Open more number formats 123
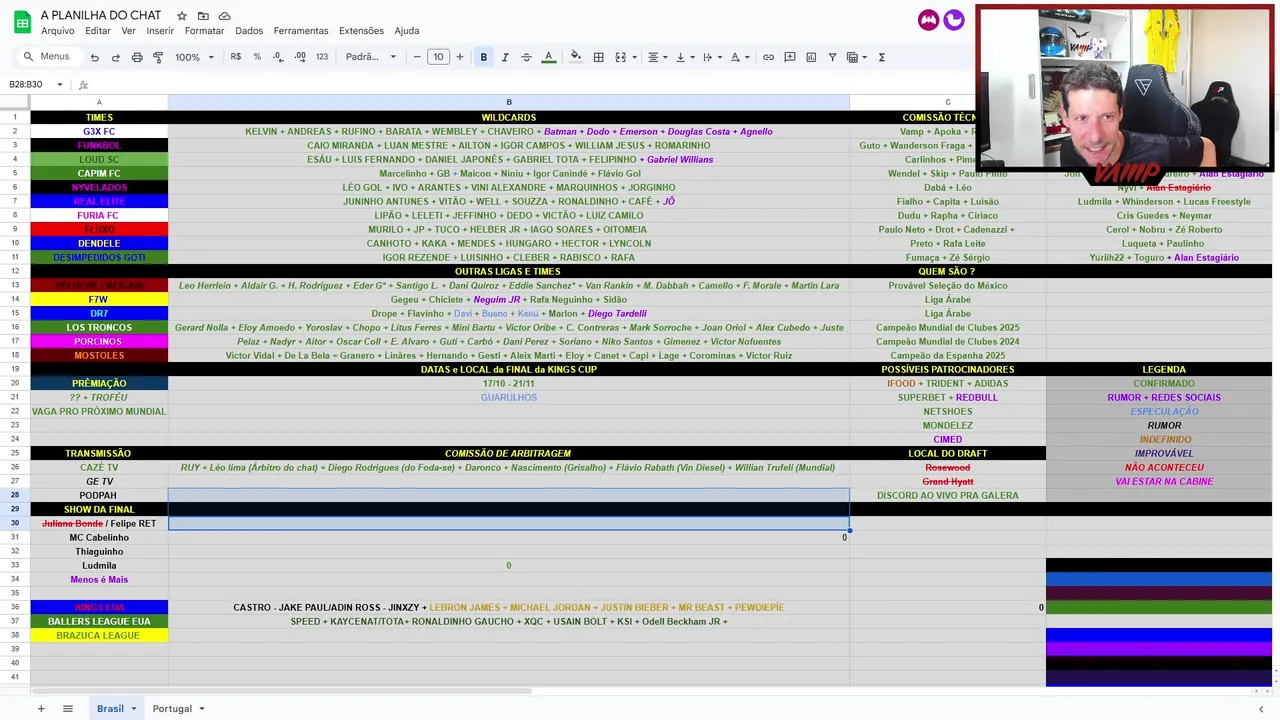This screenshot has width=1280, height=720. [x=322, y=57]
